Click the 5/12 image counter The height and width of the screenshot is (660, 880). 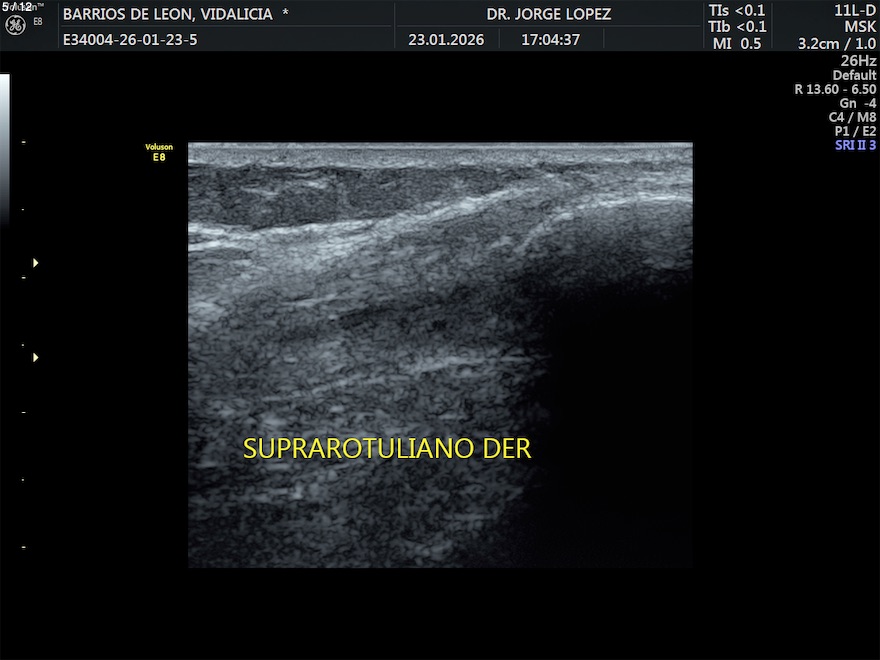(x=17, y=6)
